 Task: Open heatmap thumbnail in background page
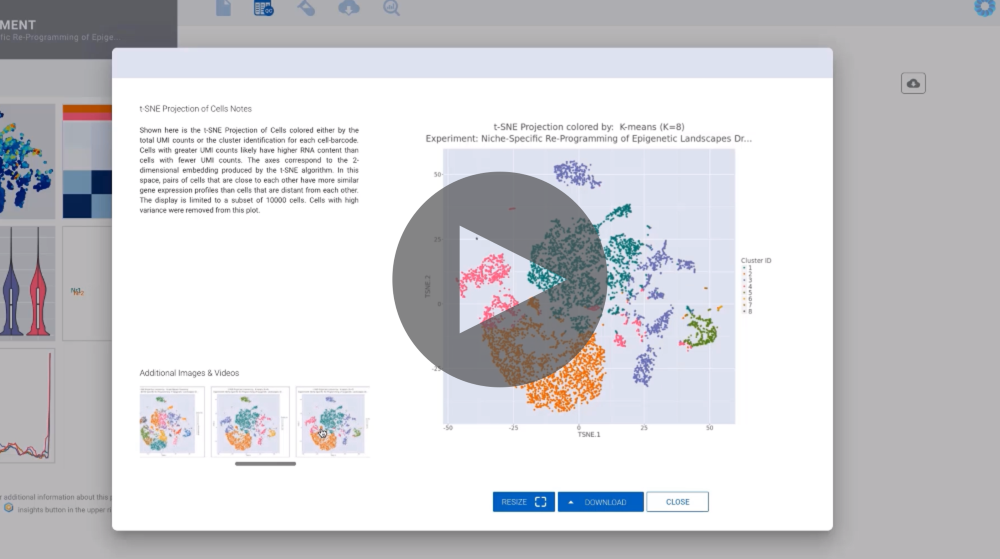tap(87, 162)
